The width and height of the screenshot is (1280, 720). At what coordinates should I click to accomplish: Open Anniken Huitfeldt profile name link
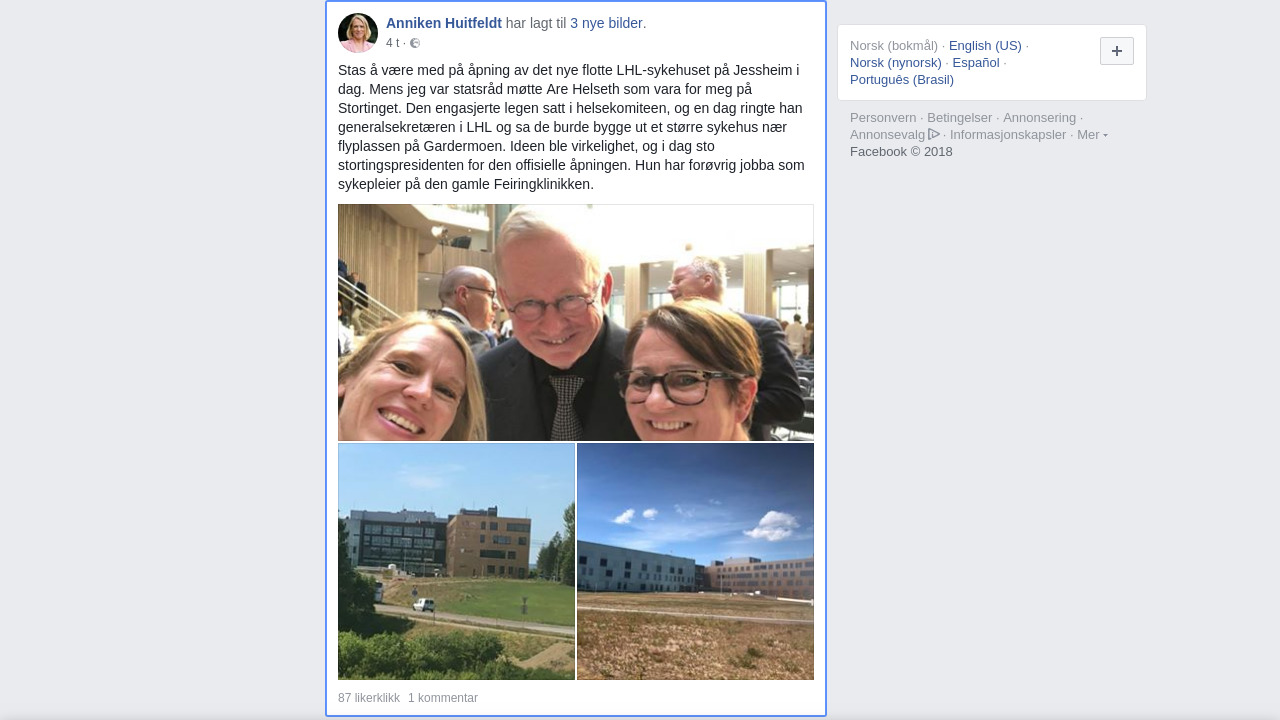444,23
